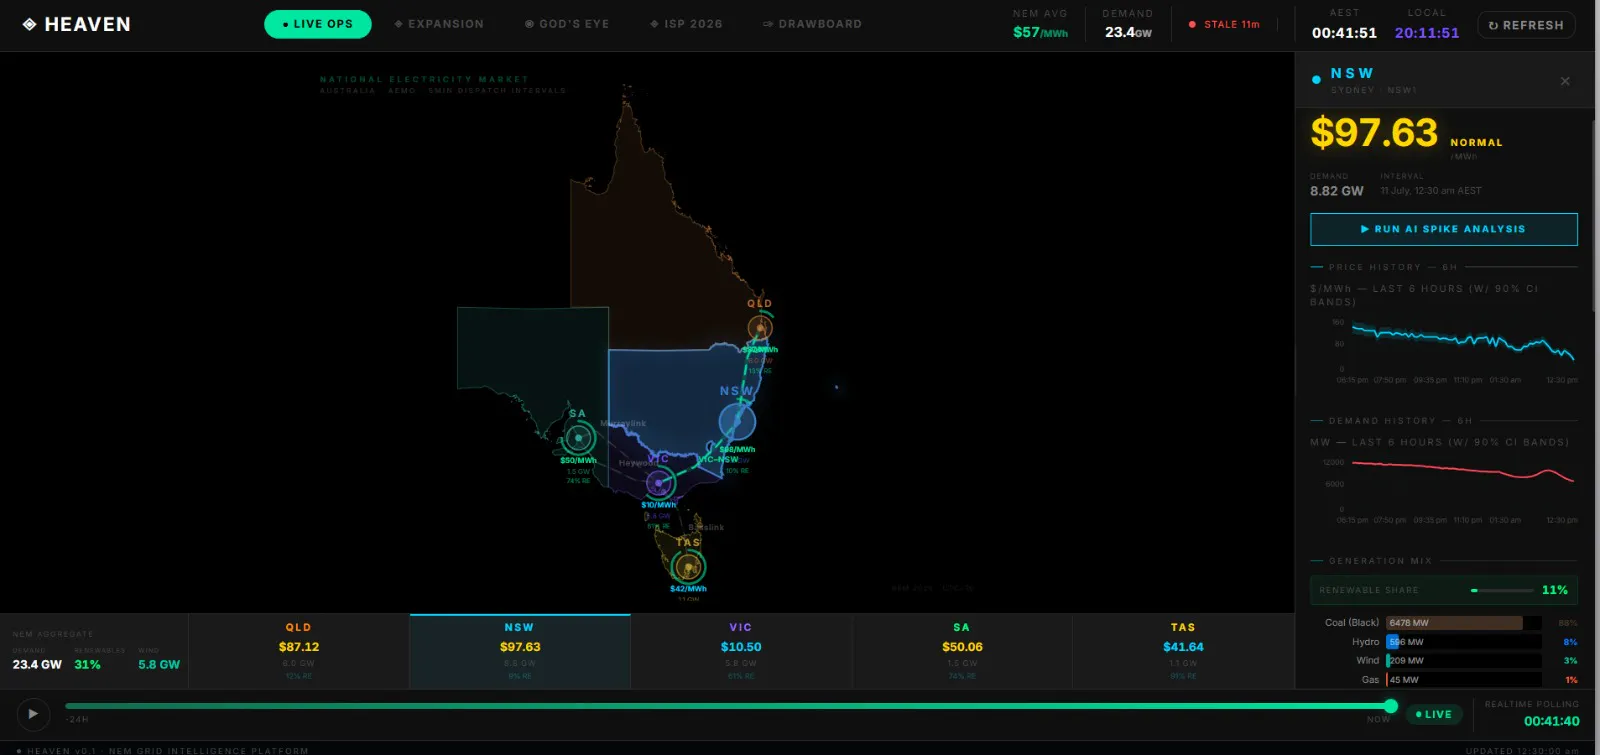Viewport: 1600px width, 755px height.
Task: Click the Wind 209 MW bar
Action: (1464, 661)
